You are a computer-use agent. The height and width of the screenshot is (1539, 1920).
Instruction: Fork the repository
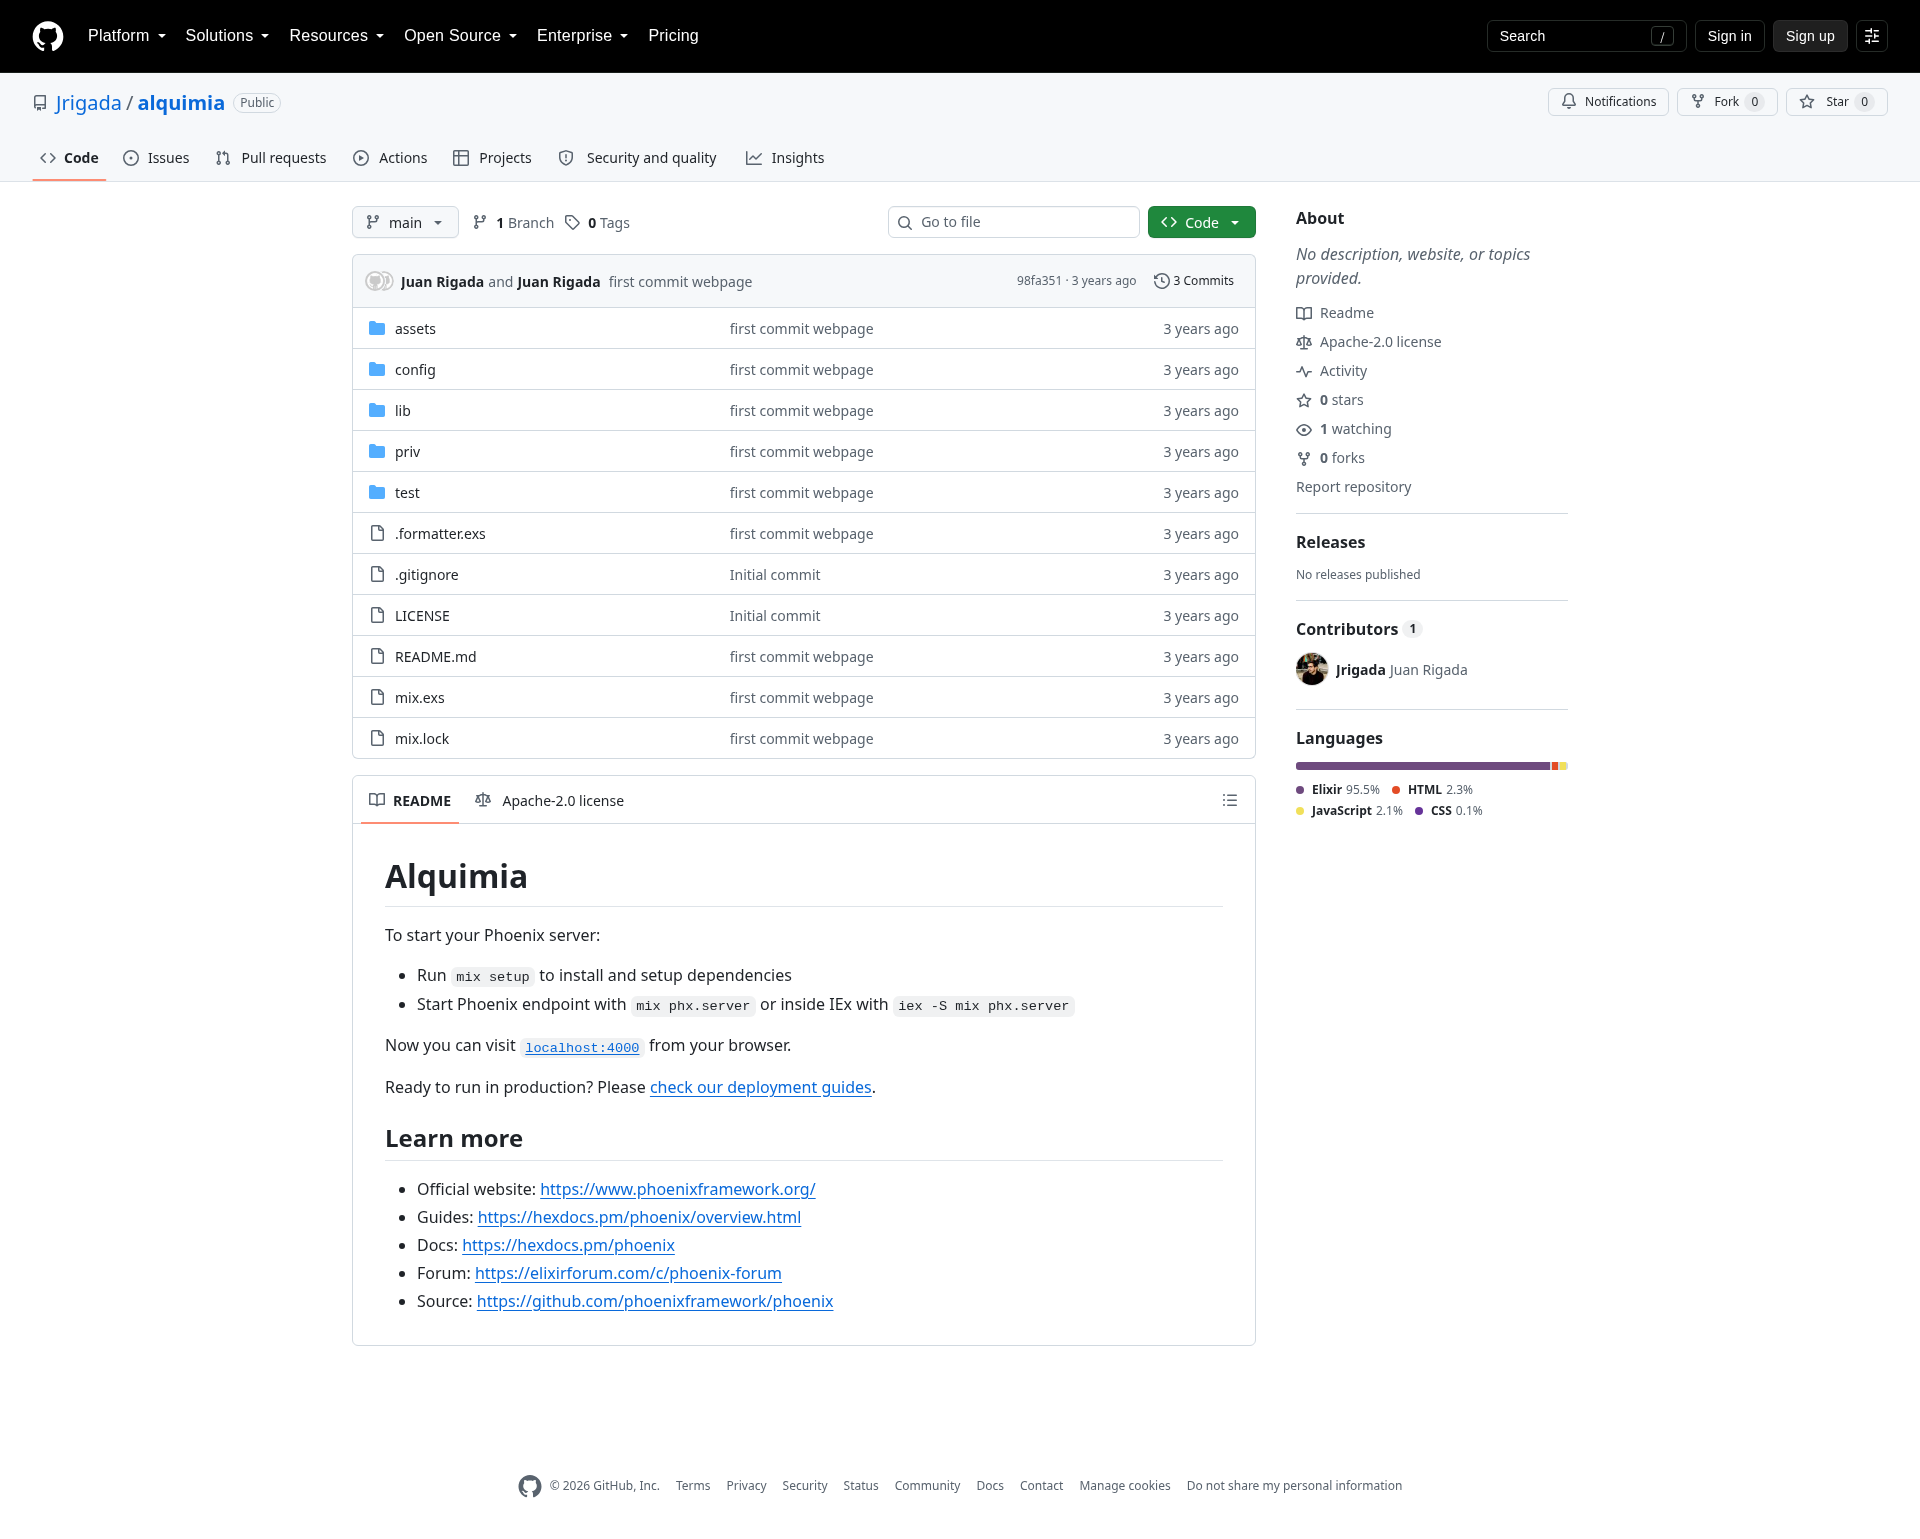click(1727, 102)
